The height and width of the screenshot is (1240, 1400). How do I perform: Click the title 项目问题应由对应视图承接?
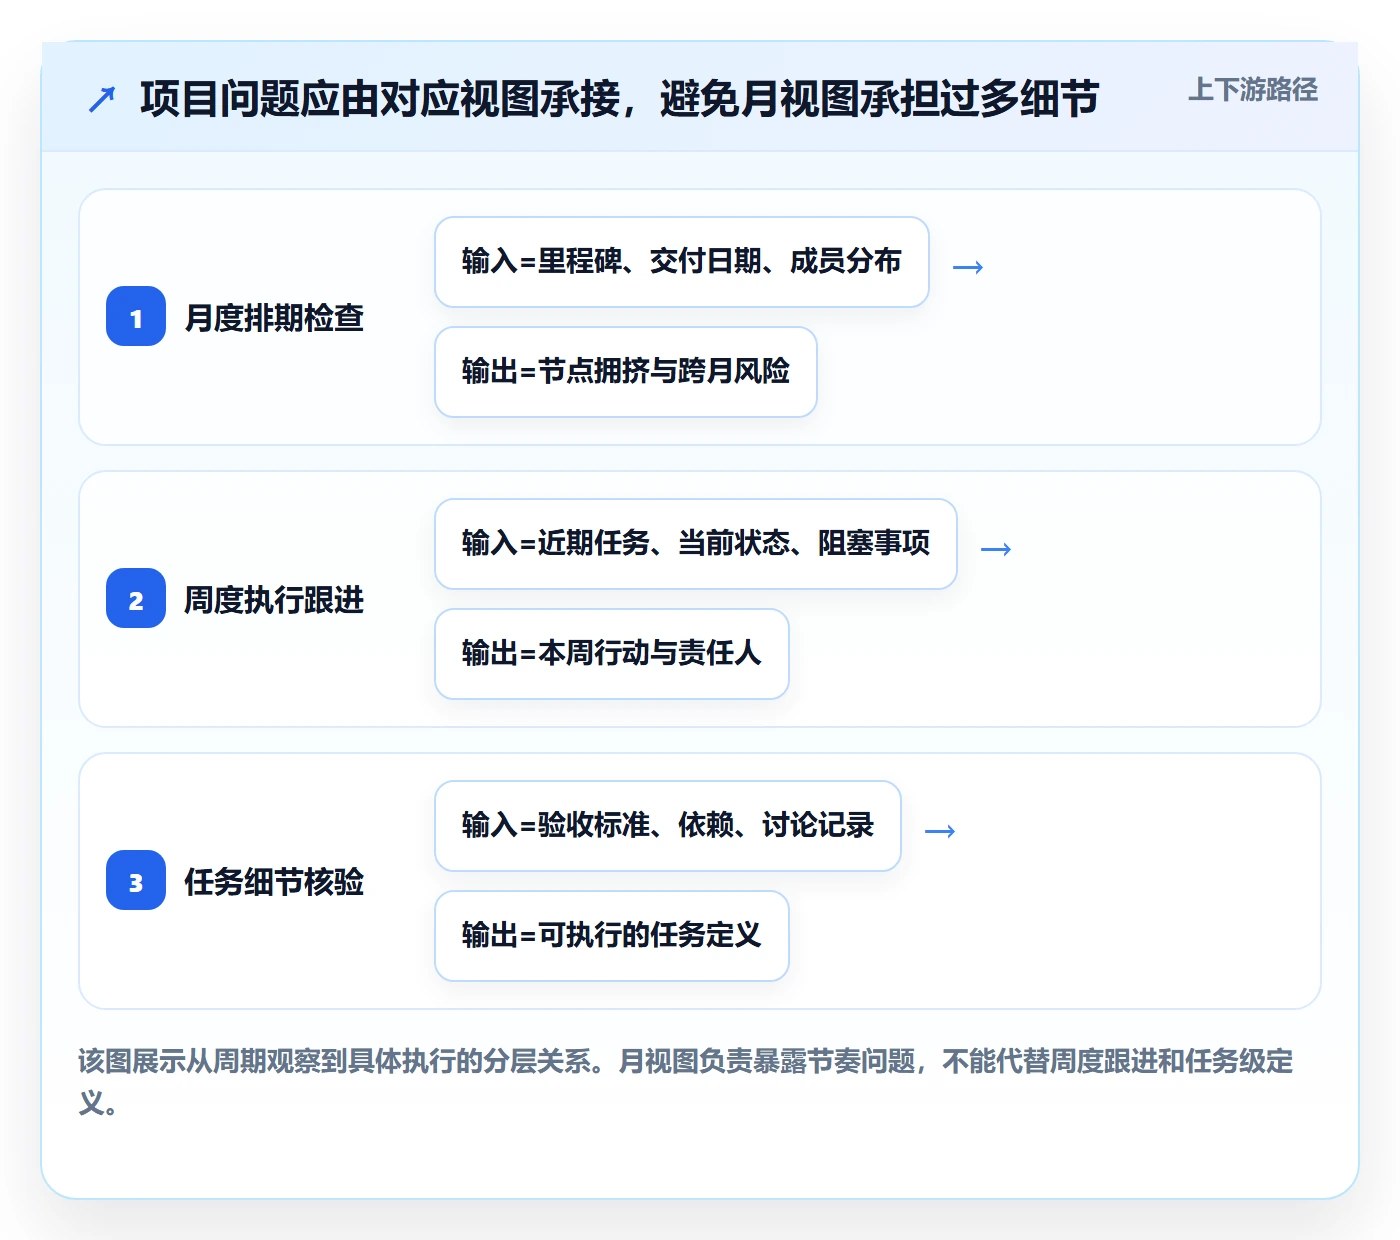[620, 99]
